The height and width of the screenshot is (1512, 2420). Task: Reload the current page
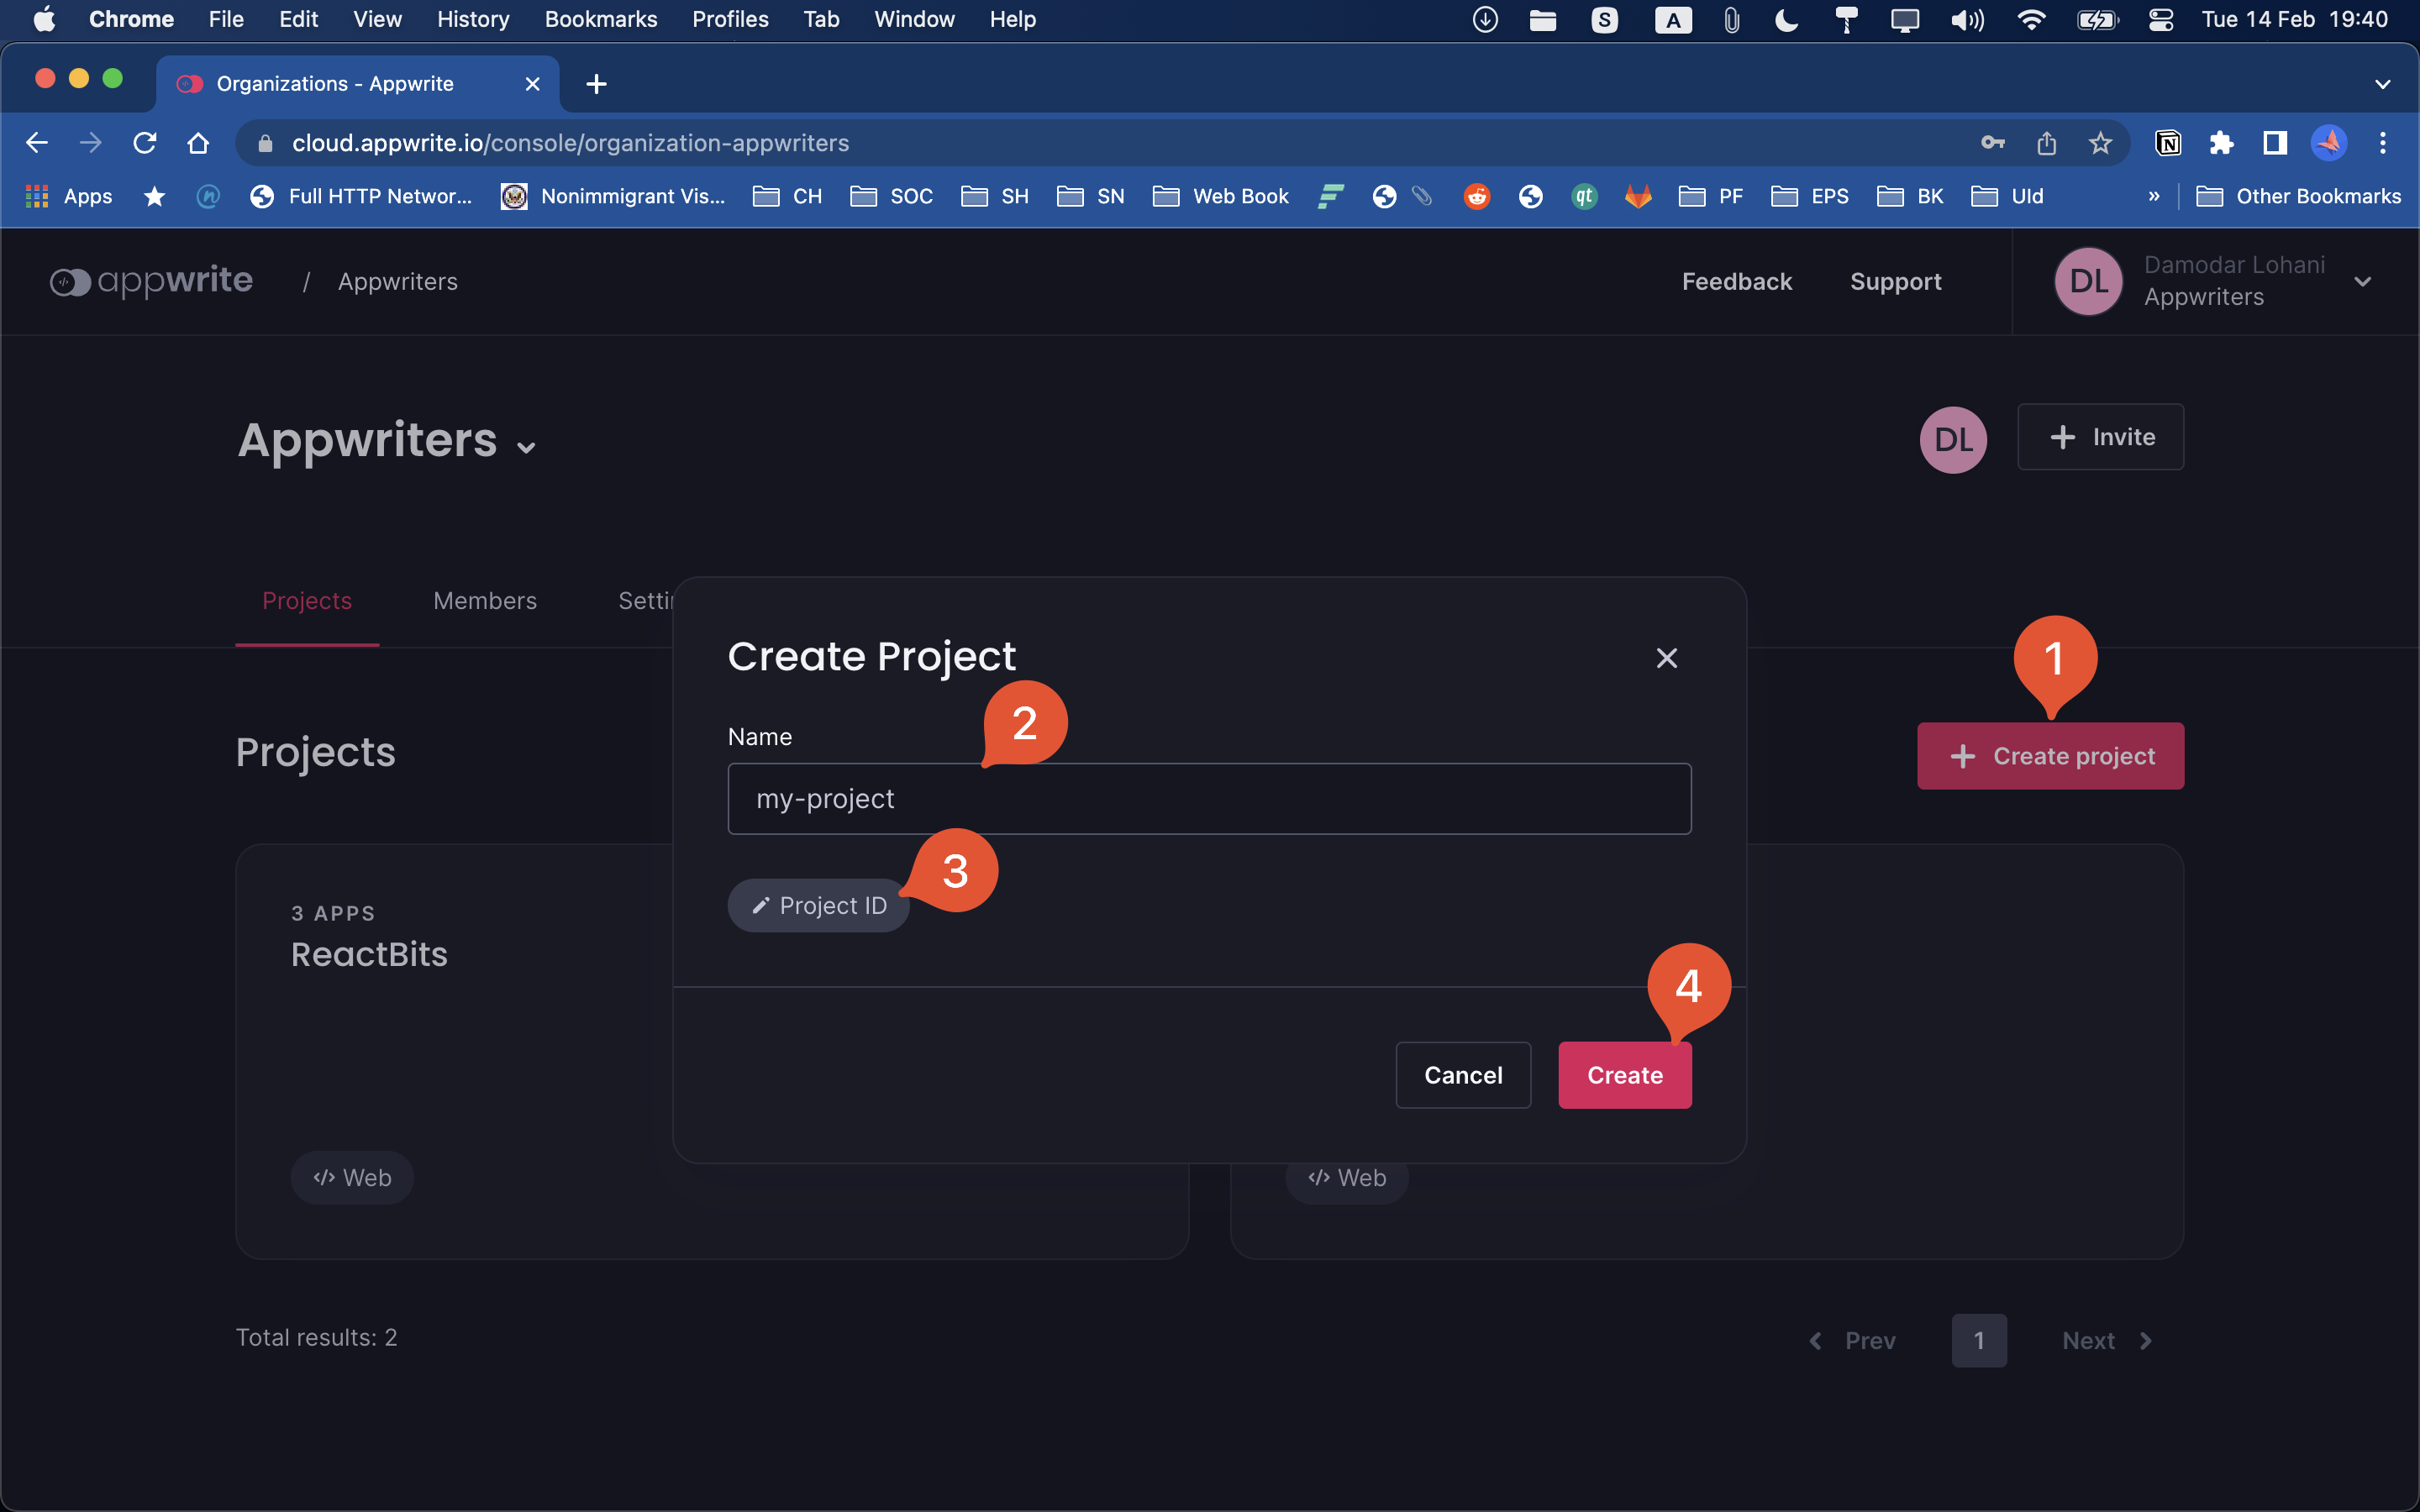(145, 143)
